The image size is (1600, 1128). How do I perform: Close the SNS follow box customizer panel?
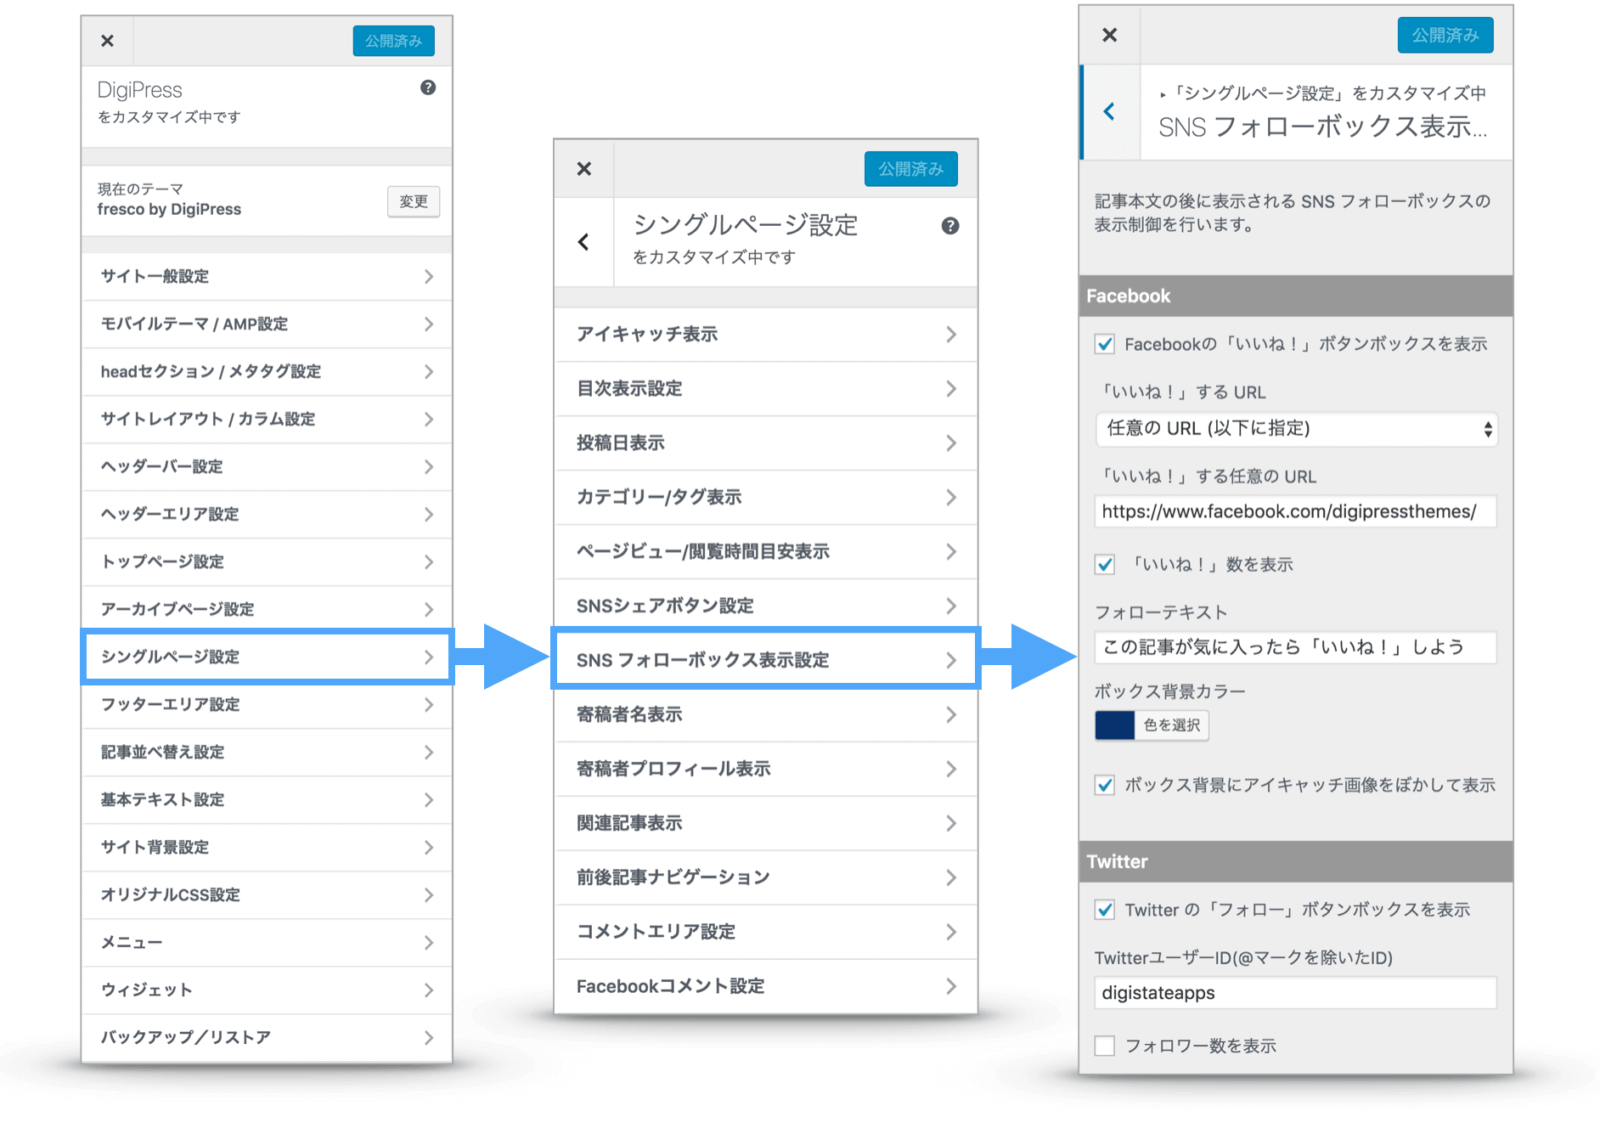pos(1109,35)
